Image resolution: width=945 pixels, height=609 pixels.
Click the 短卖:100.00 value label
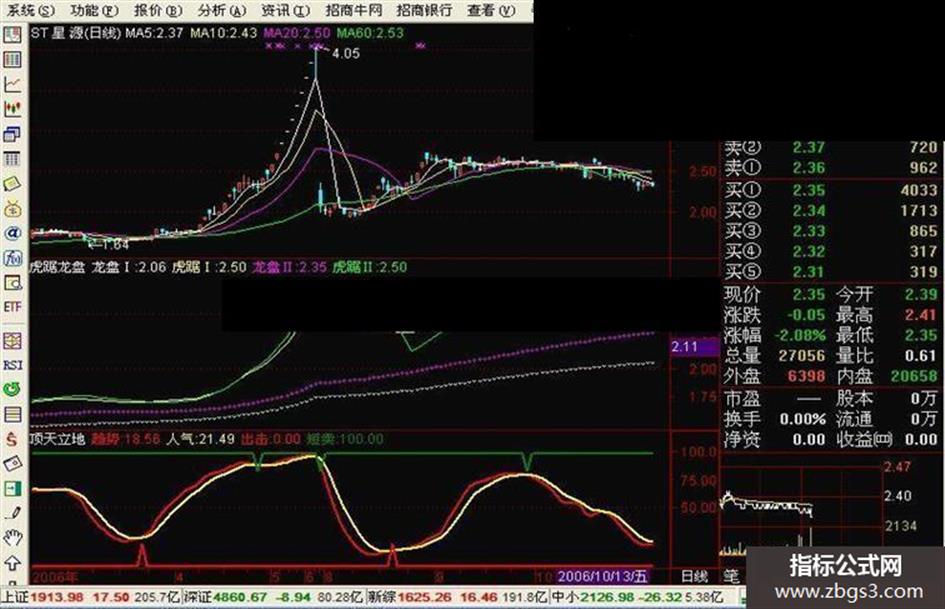click(x=345, y=439)
